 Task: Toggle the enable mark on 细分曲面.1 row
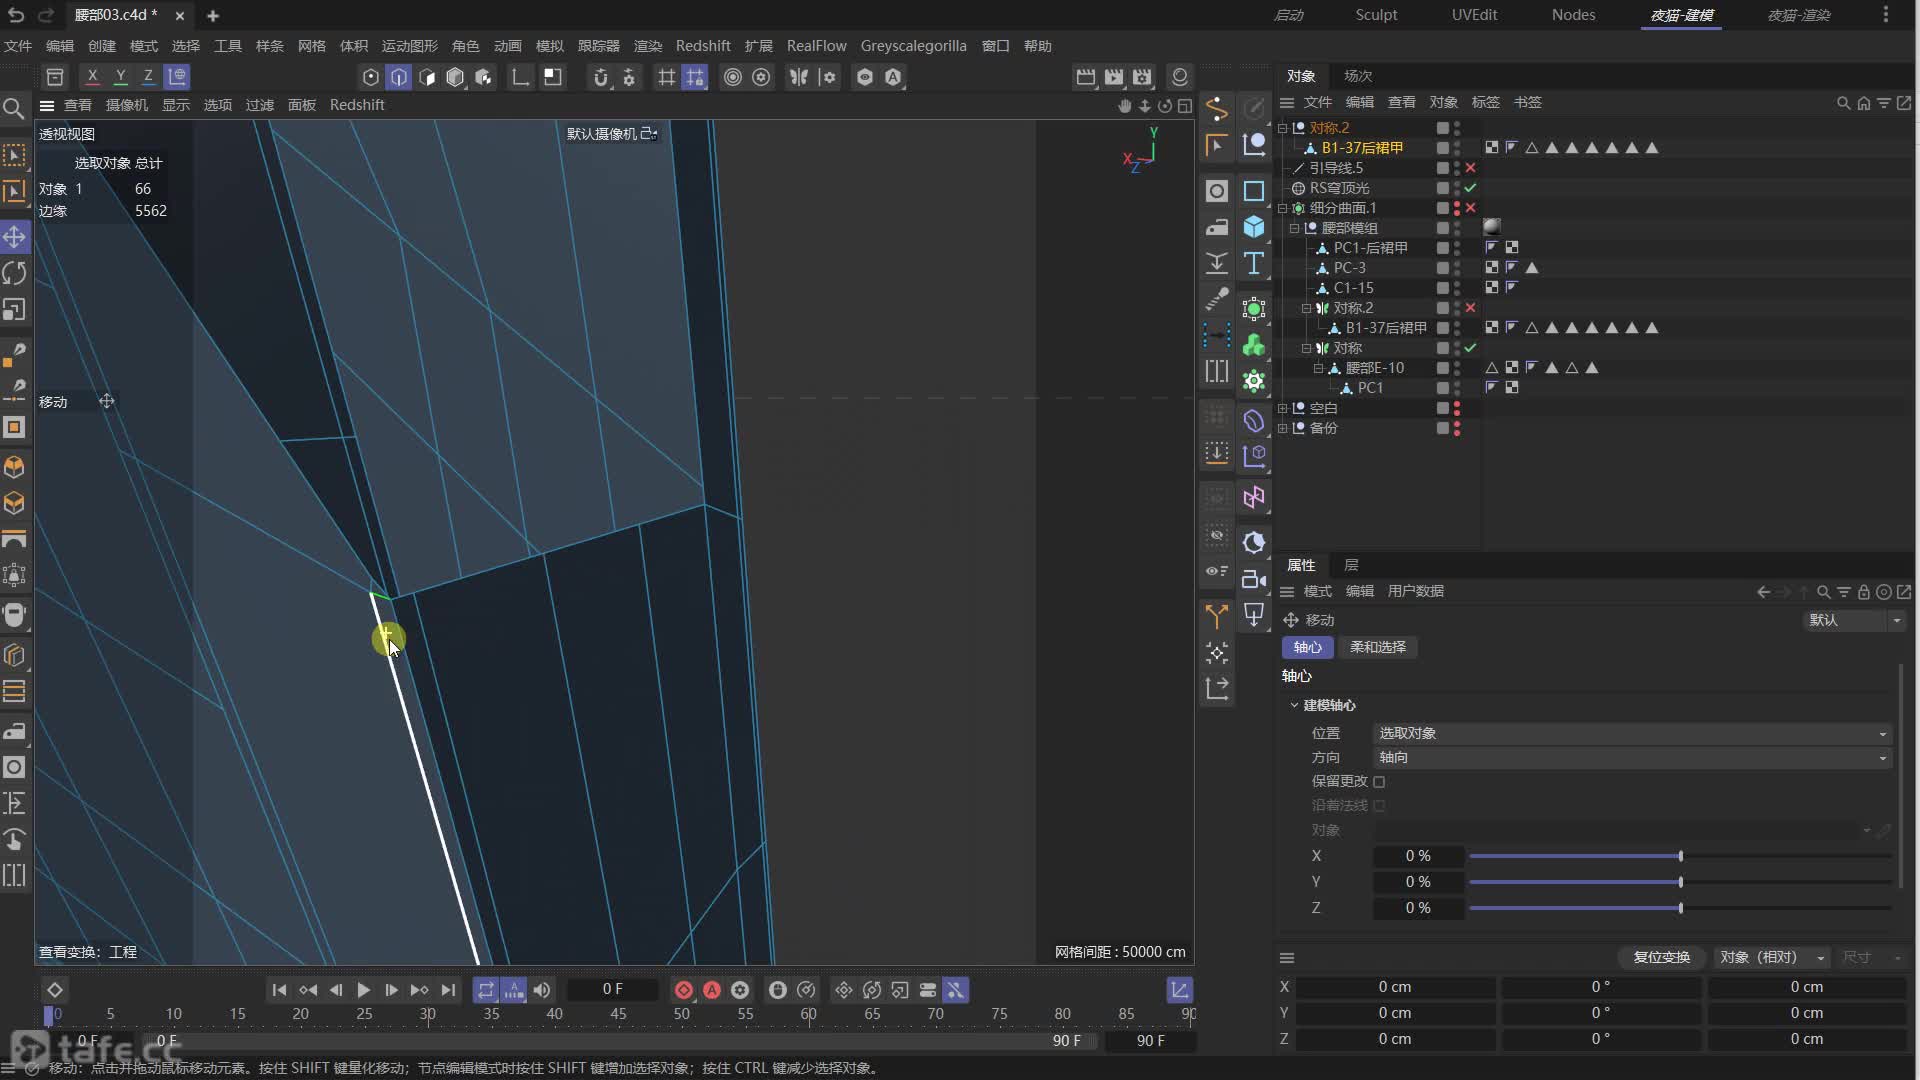pyautogui.click(x=1470, y=208)
